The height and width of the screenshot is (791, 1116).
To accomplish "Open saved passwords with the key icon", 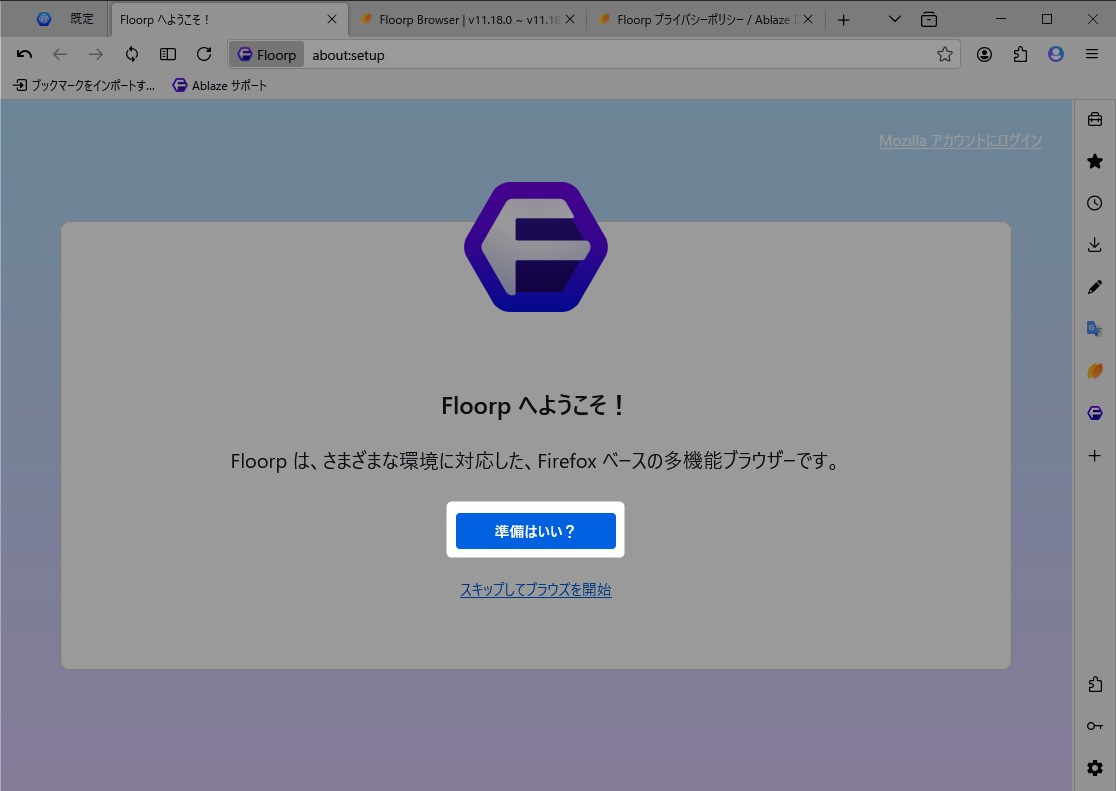I will (1094, 726).
